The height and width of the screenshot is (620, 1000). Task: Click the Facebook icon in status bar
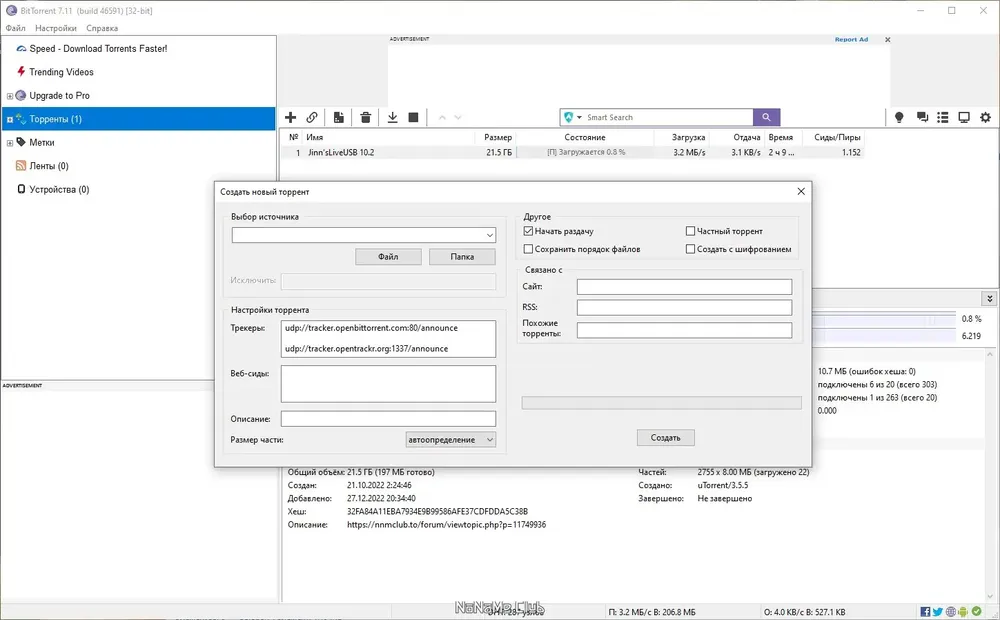(925, 612)
